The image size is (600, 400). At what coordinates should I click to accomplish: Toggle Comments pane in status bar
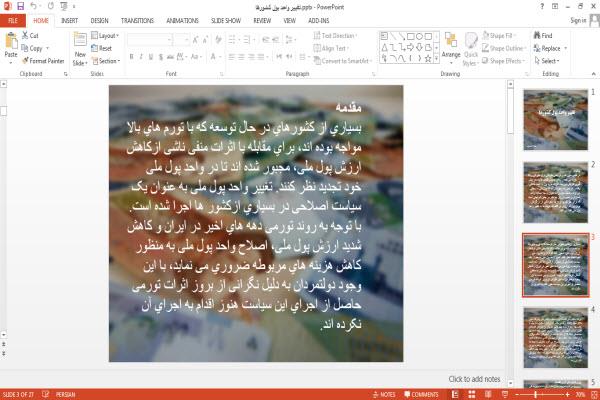[x=421, y=394]
